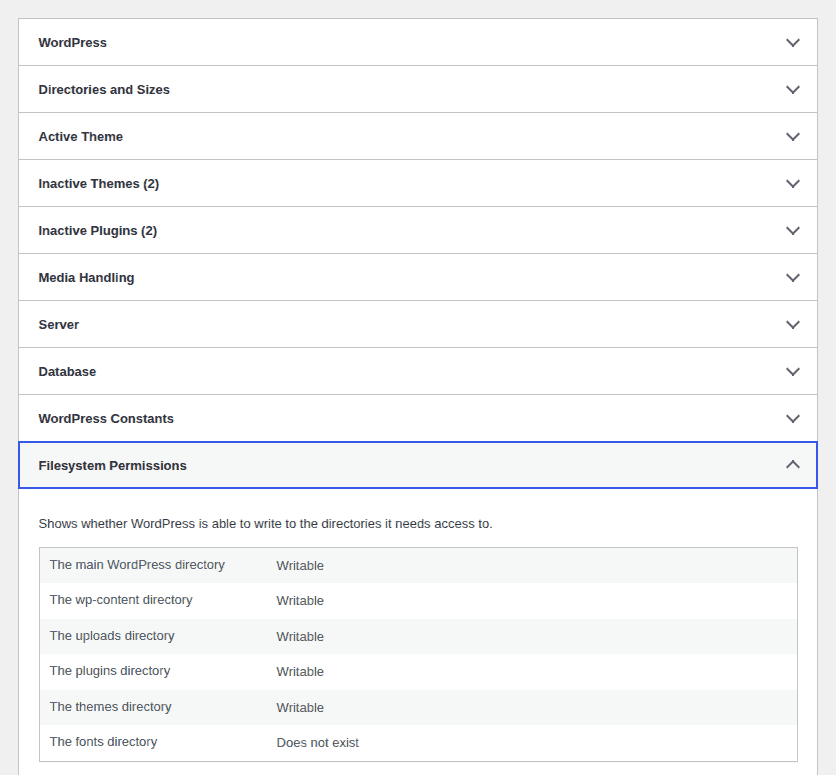Click 'Does not exist' fonts value
The height and width of the screenshot is (775, 836).
(318, 742)
